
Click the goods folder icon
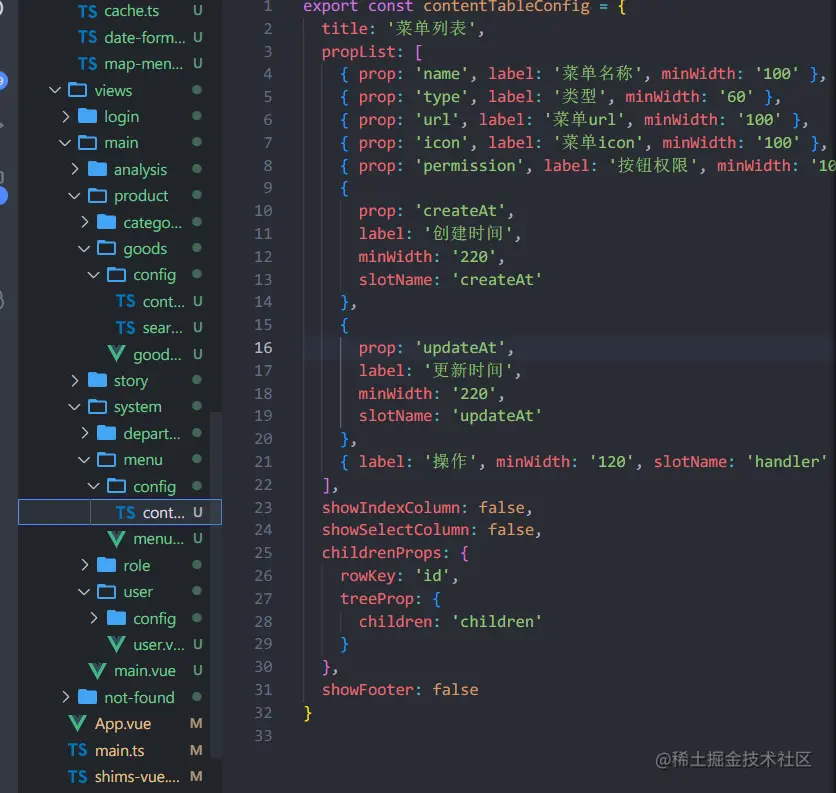(107, 249)
